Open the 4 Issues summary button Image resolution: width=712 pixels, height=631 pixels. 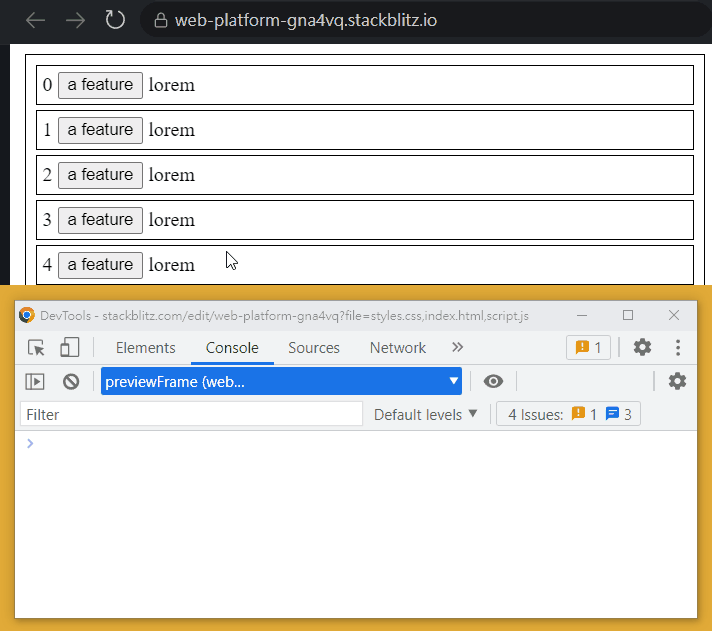pos(569,414)
